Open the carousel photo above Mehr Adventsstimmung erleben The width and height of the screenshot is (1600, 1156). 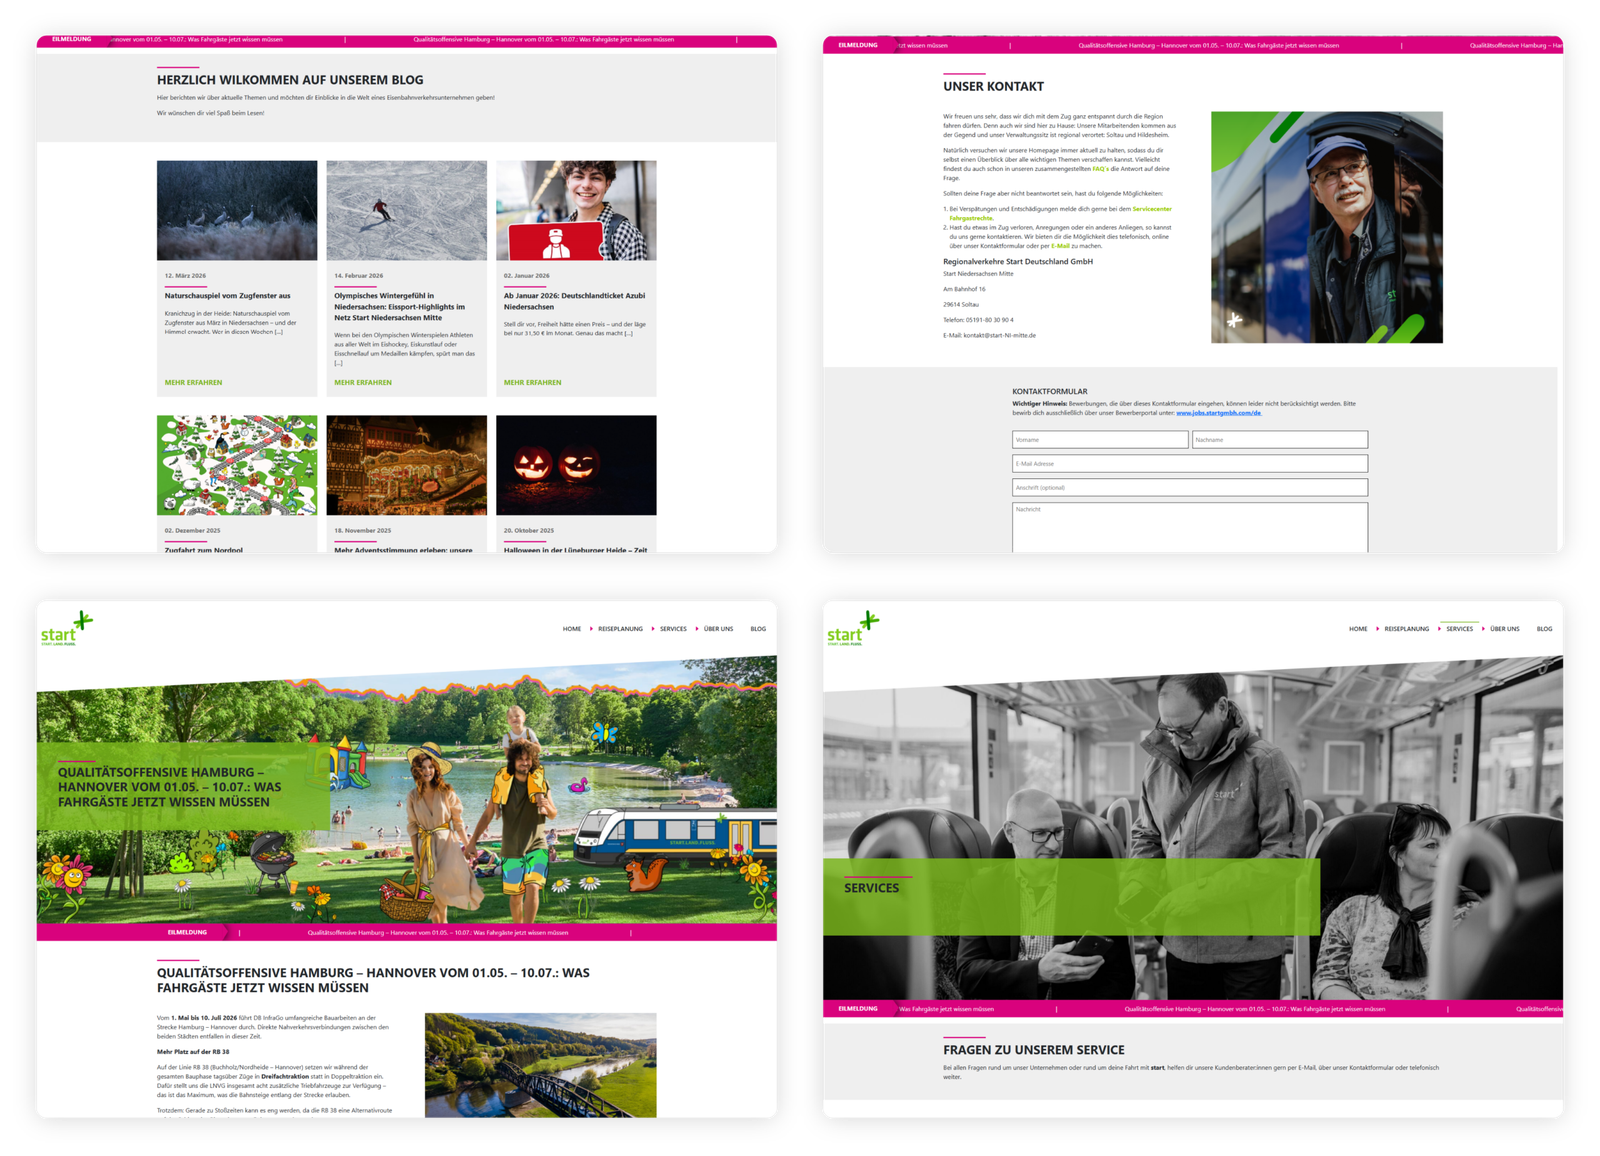coord(407,465)
